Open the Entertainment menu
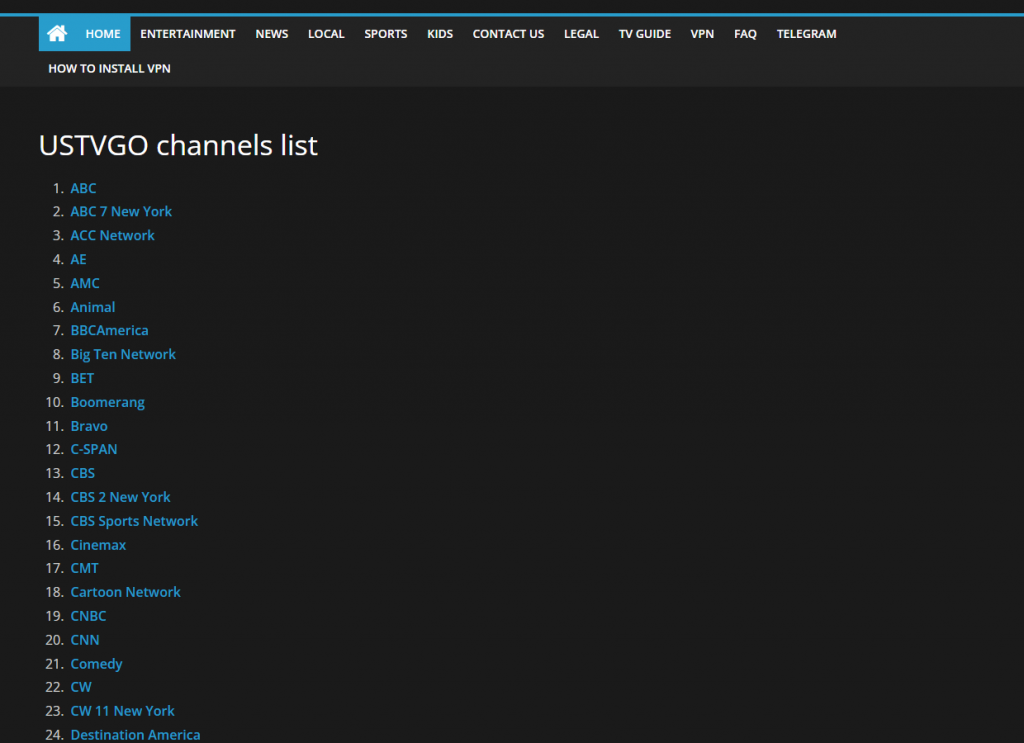 point(187,34)
